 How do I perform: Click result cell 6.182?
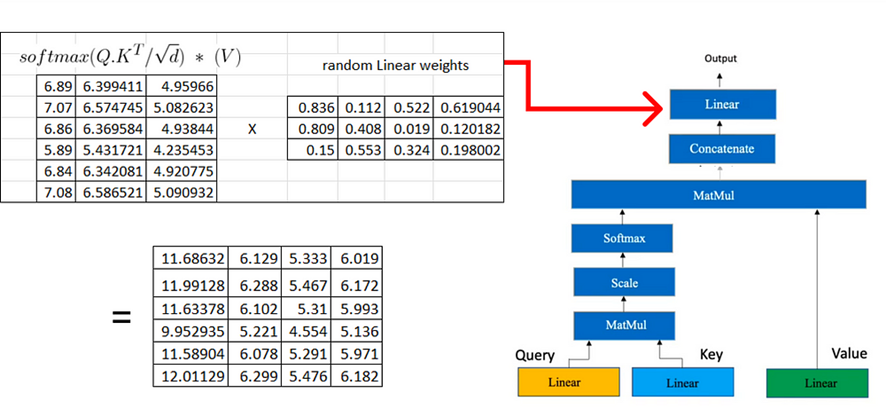[x=357, y=376]
